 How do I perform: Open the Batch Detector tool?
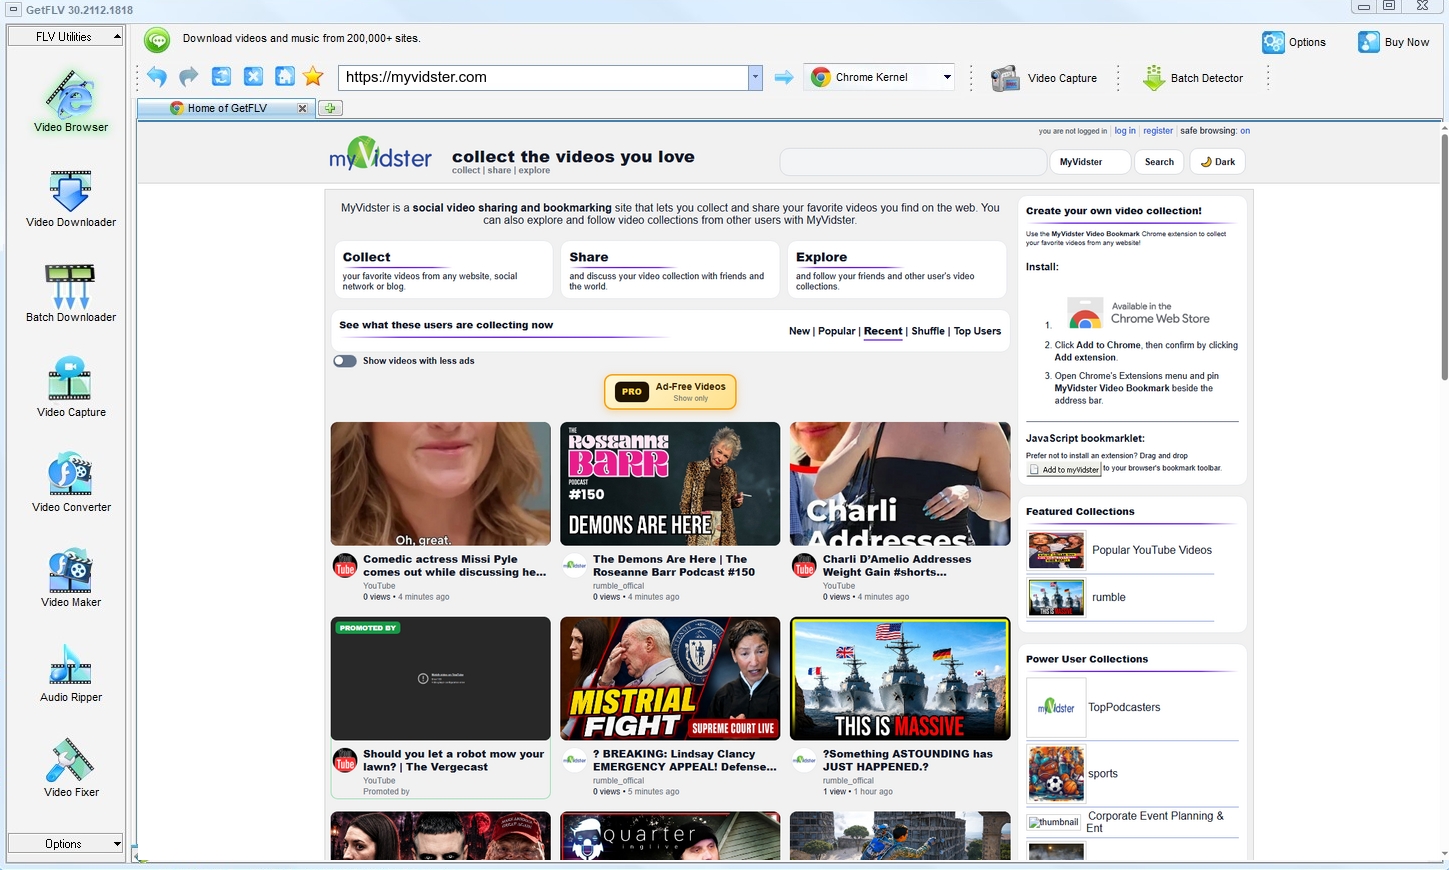point(1193,78)
